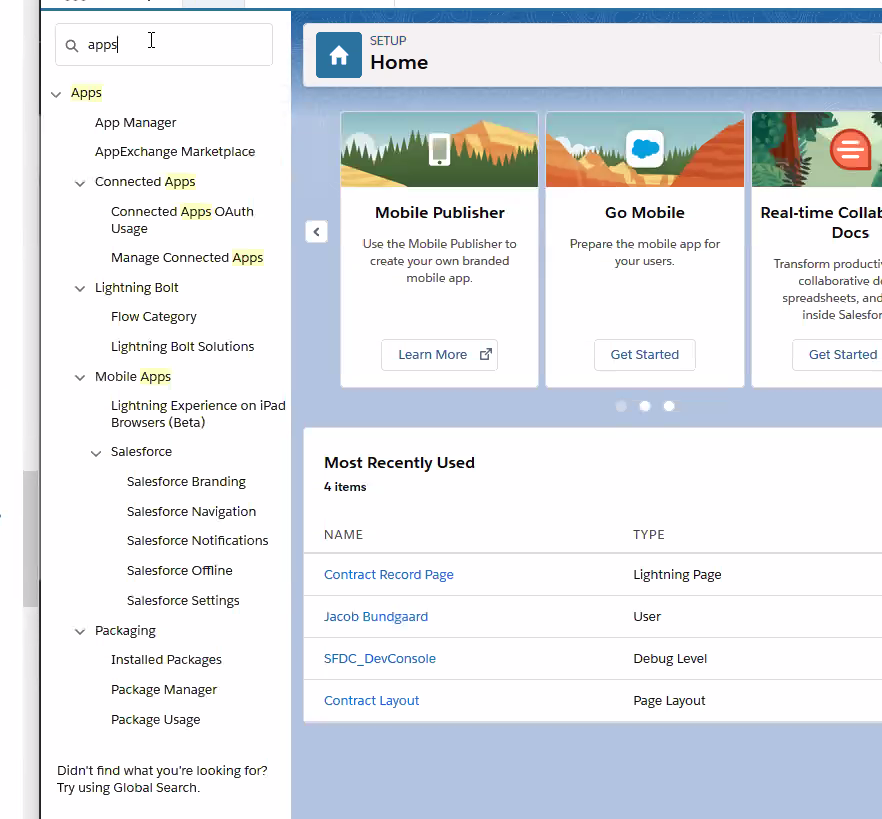Open Lightning Experience on iPad Browsers (Beta)

[198, 414]
